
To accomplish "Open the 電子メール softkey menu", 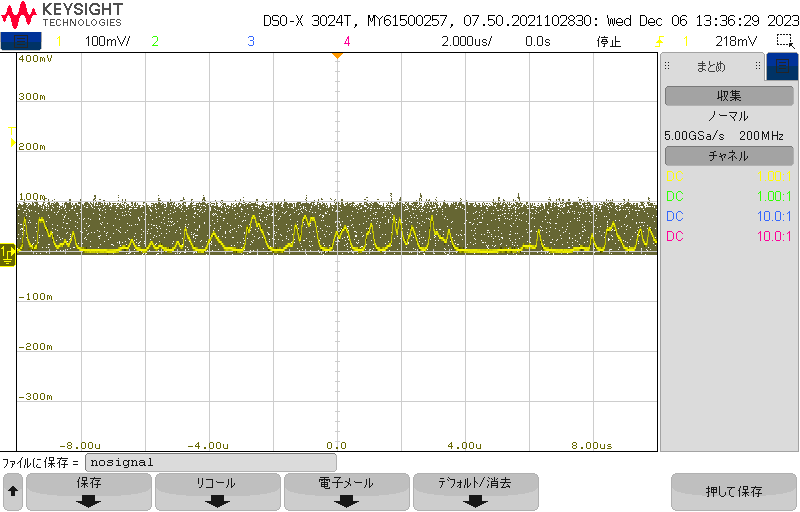I will [347, 492].
